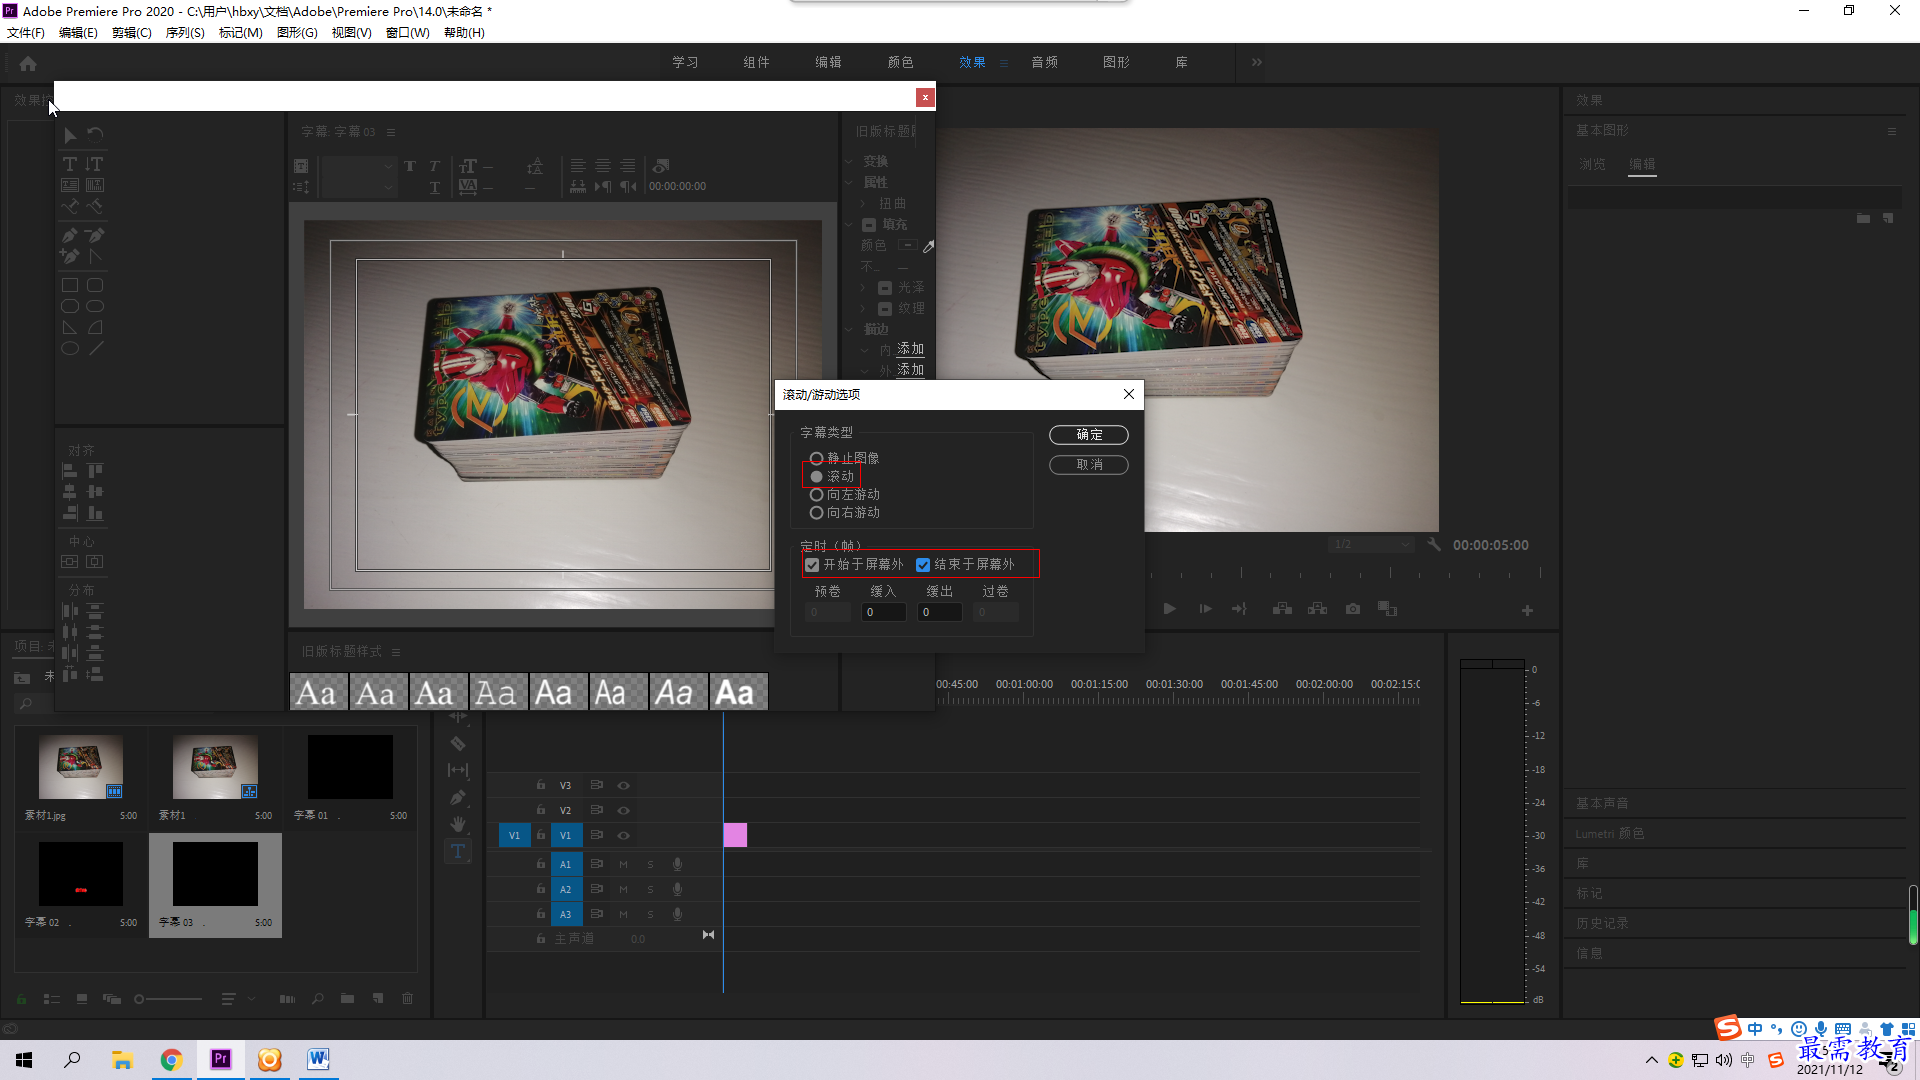Select the Hand tool in timeline tools
The image size is (1920, 1080).
(458, 824)
